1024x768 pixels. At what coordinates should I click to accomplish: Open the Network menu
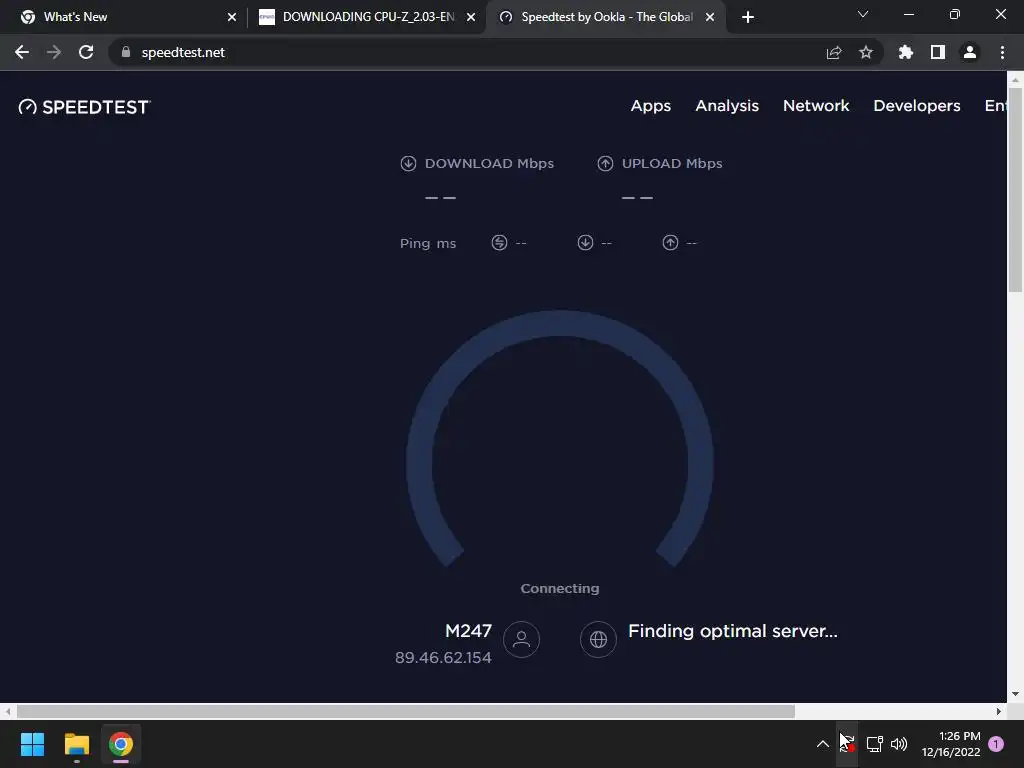[x=816, y=106]
